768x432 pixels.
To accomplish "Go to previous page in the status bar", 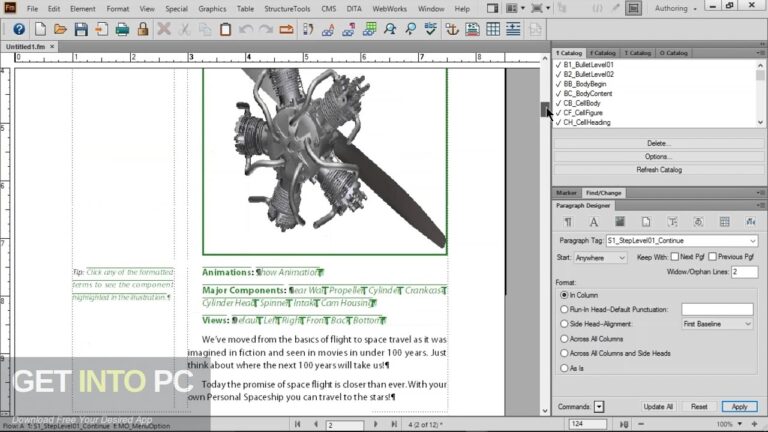I will [x=315, y=424].
